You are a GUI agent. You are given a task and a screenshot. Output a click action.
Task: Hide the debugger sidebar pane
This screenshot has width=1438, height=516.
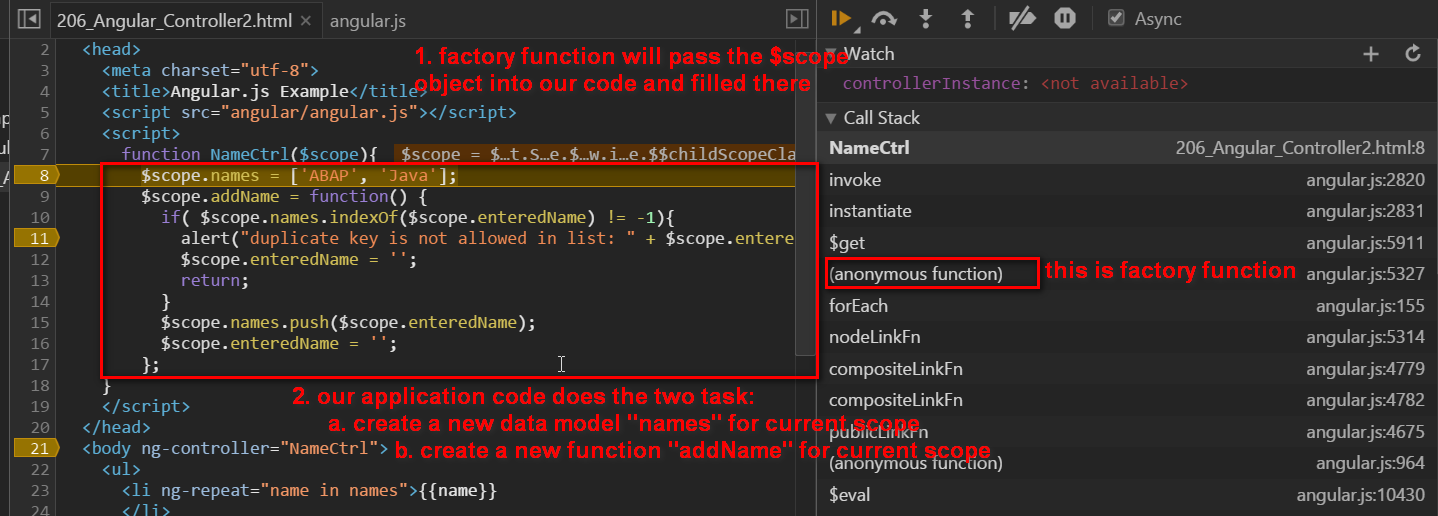point(797,19)
